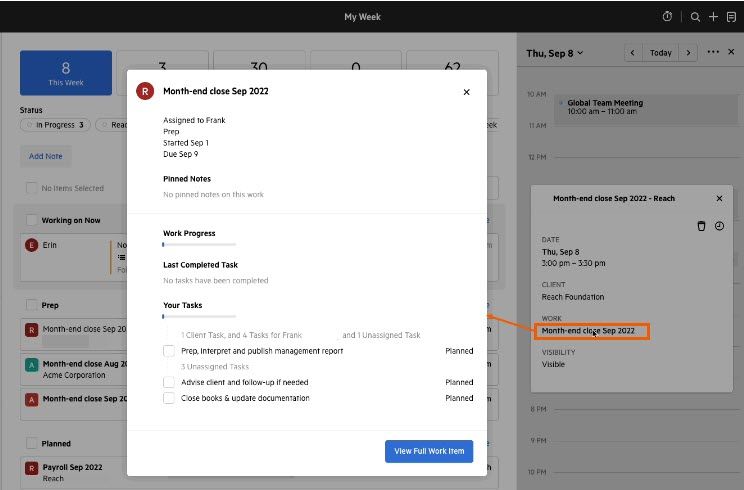Click the plus icon to add new
The image size is (744, 490).
[713, 17]
